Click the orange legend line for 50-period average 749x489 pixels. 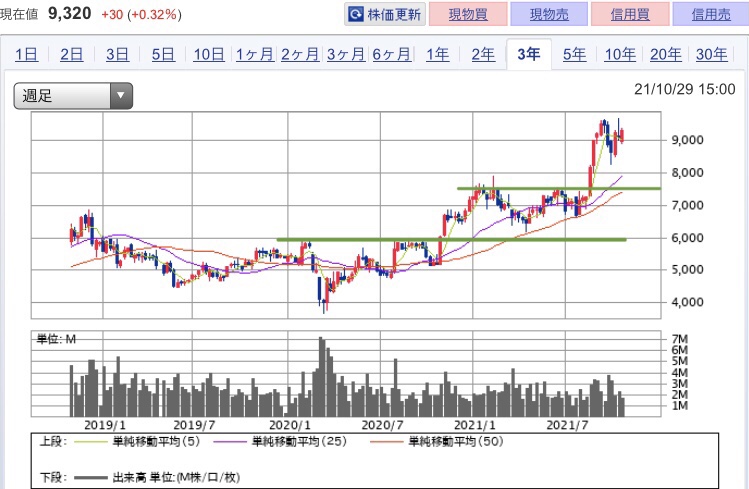tap(387, 442)
